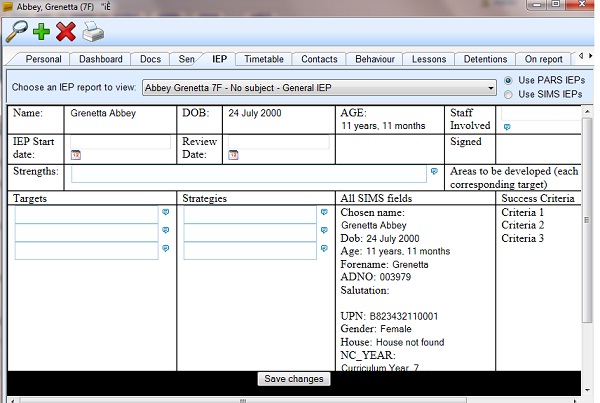
Task: Open the Sen tab
Action: pyautogui.click(x=186, y=59)
